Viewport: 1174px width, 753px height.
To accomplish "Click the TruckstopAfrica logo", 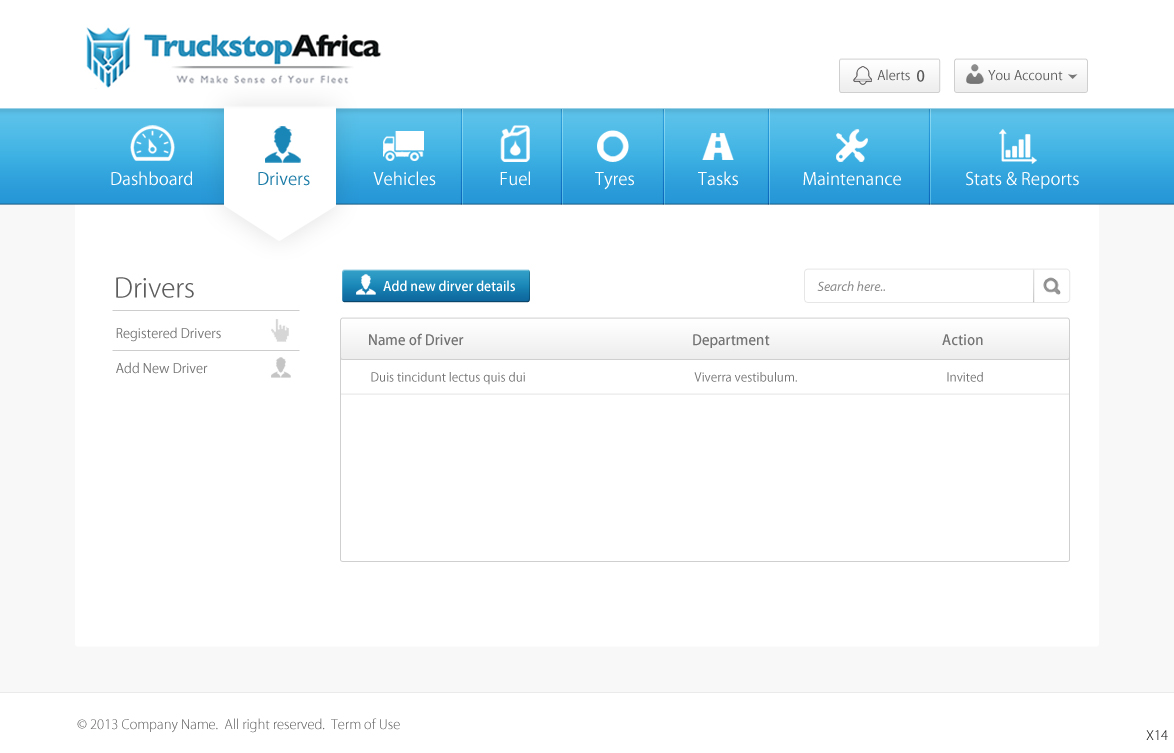I will (x=233, y=57).
